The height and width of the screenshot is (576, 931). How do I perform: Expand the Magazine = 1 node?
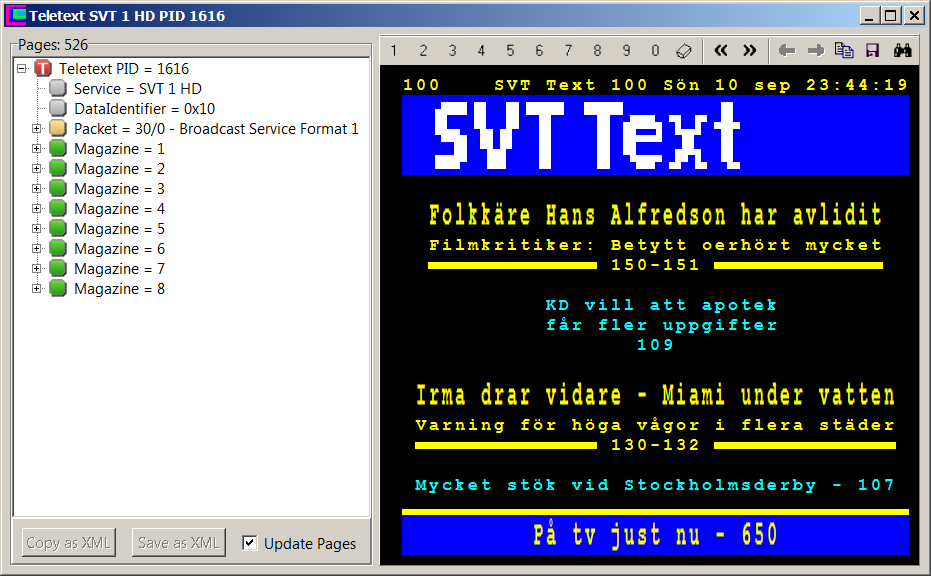click(37, 148)
